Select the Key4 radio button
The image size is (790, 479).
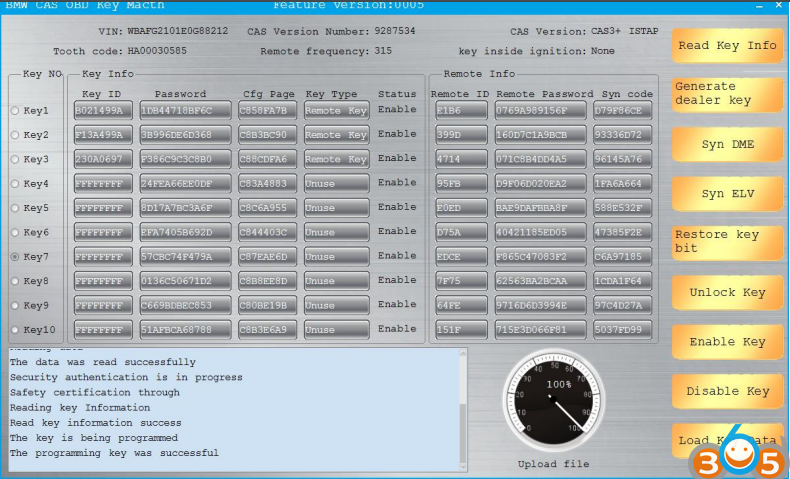(15, 184)
